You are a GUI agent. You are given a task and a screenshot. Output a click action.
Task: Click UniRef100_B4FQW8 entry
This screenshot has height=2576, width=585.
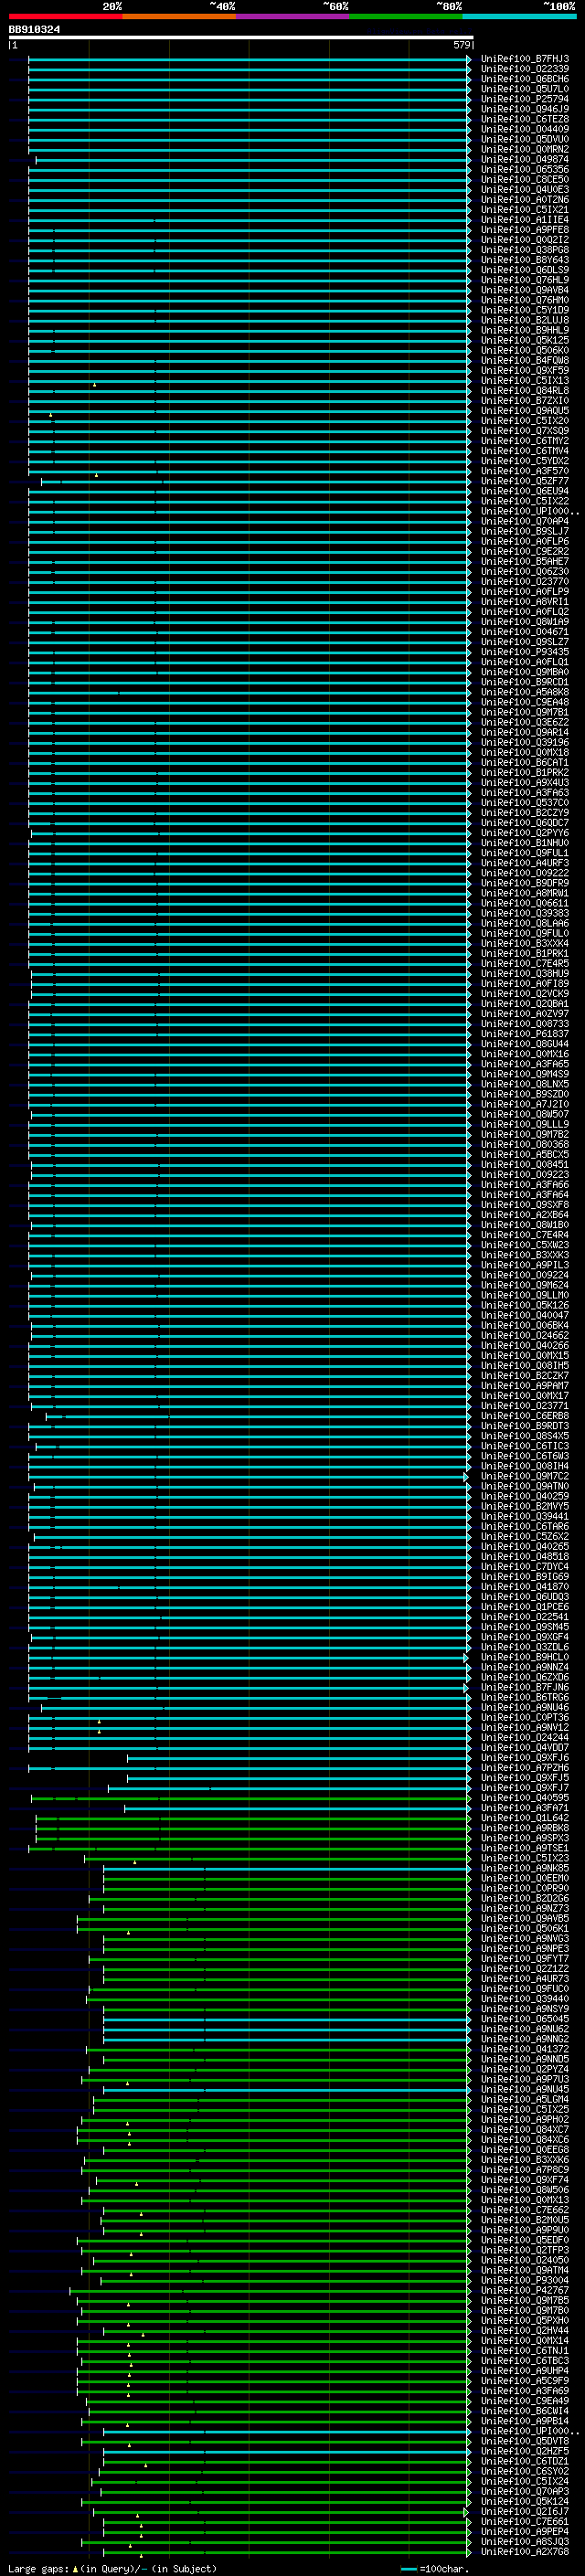[525, 361]
